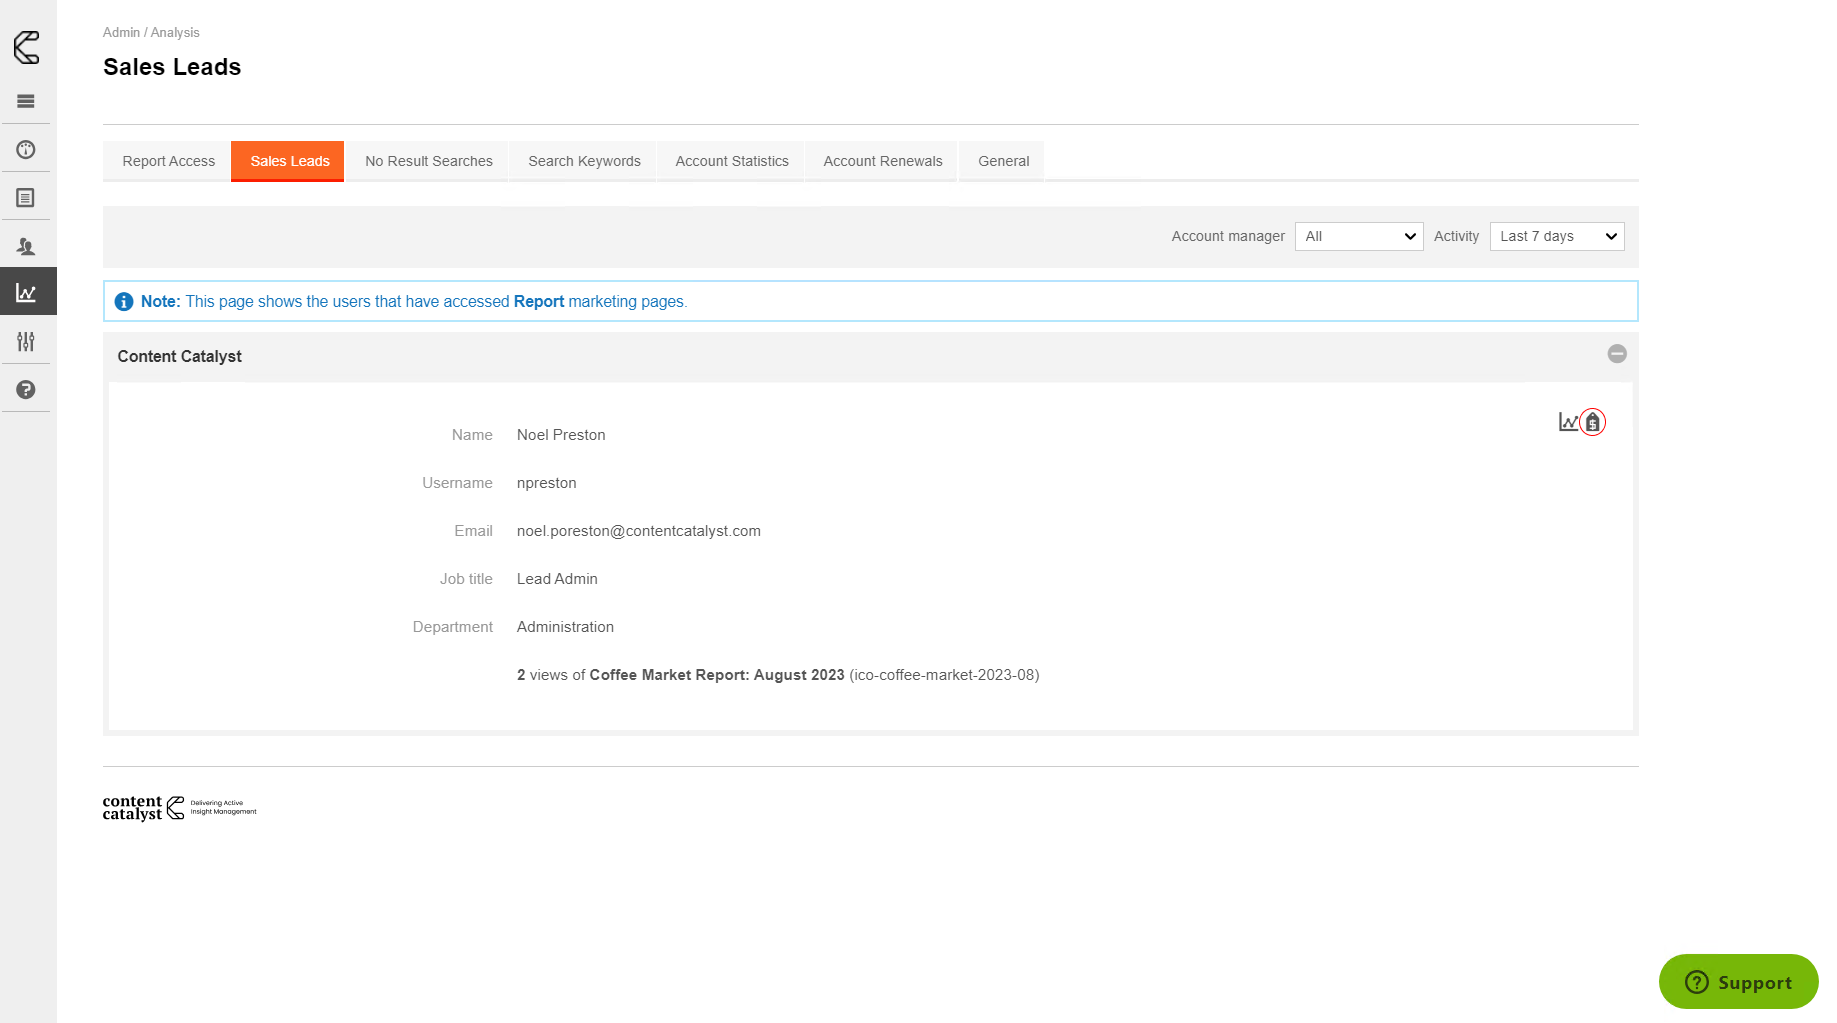Screen dimensions: 1837x1023
Task: Switch to the No Result Searches tab
Action: point(428,161)
